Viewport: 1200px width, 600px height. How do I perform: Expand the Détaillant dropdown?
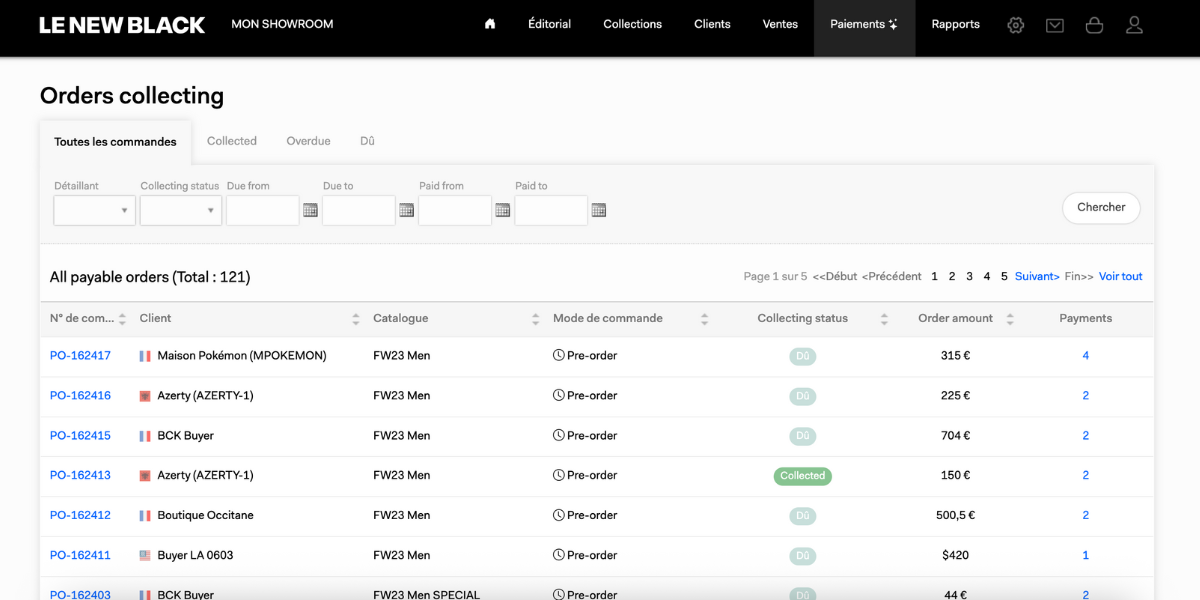[95, 210]
